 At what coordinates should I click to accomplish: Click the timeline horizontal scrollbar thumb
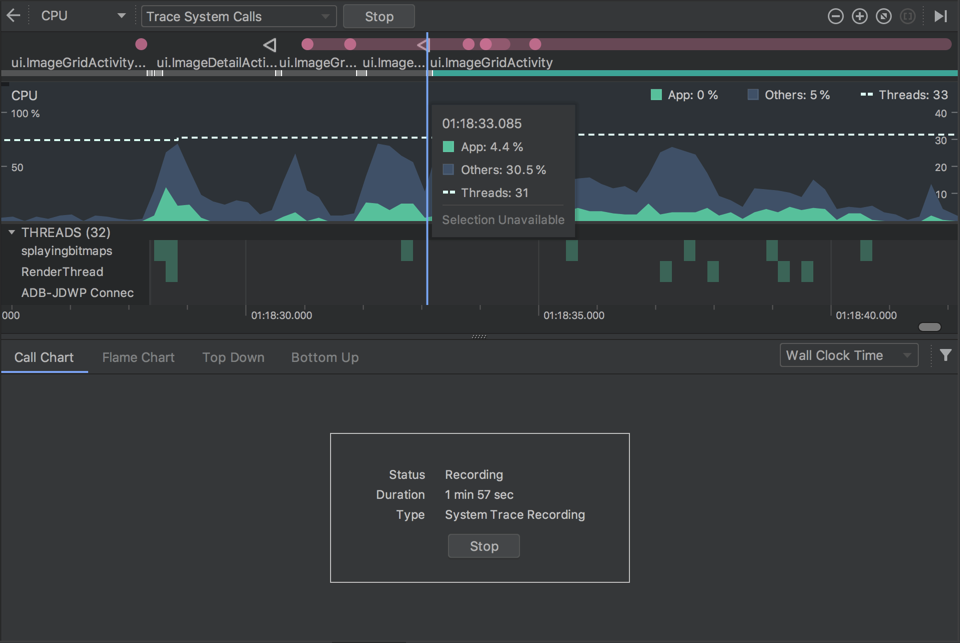pos(929,327)
